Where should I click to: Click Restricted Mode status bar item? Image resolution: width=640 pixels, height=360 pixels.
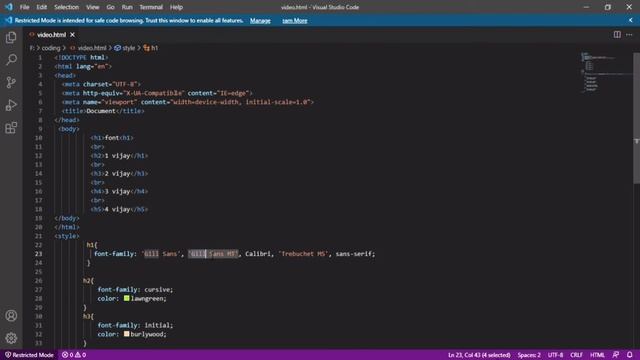pyautogui.click(x=29, y=355)
